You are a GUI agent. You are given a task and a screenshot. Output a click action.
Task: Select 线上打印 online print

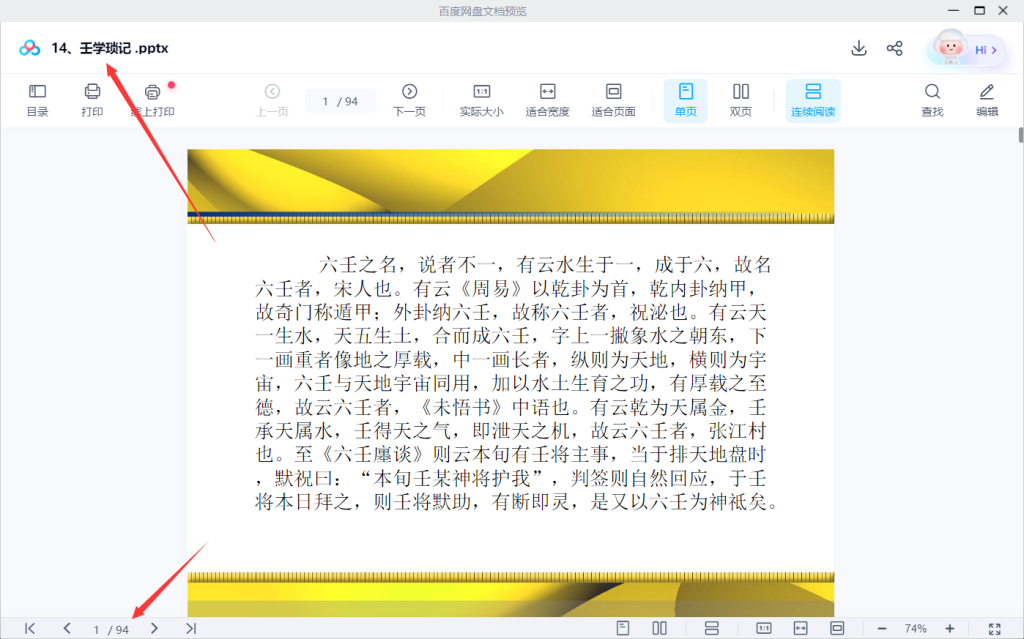click(152, 100)
